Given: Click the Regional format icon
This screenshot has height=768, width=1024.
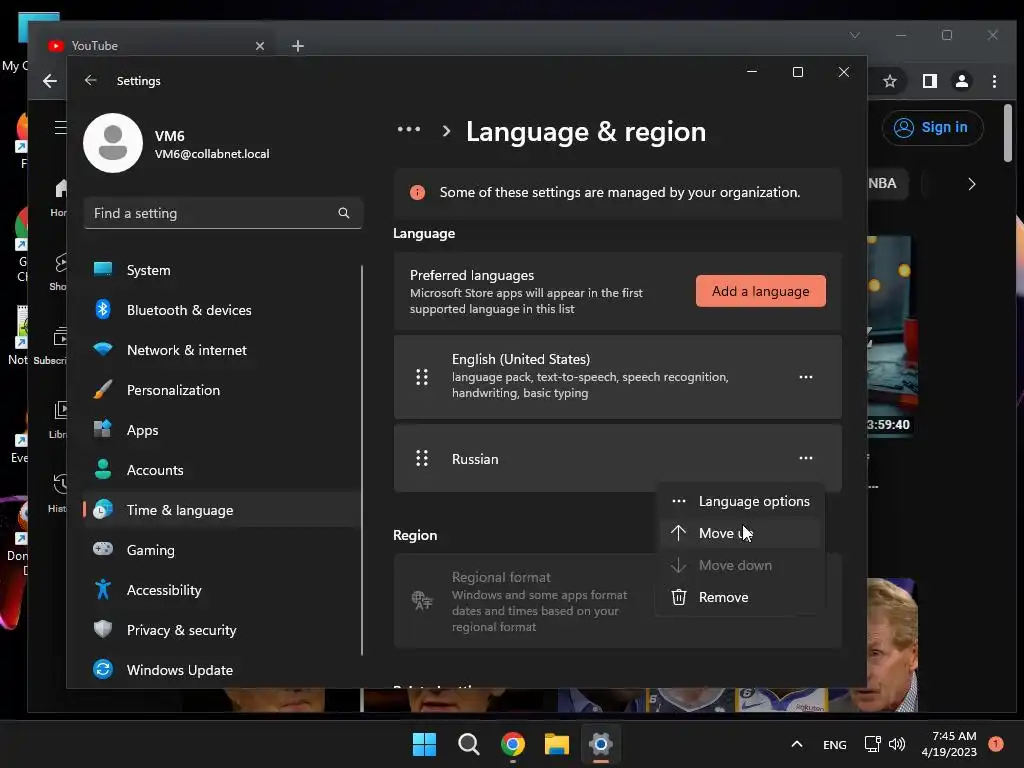Looking at the screenshot, I should tap(422, 600).
